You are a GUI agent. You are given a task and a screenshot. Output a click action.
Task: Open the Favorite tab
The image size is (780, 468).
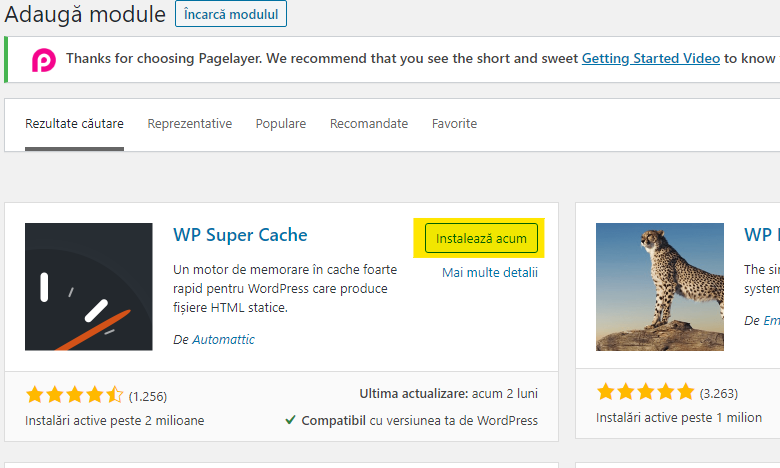pyautogui.click(x=454, y=124)
